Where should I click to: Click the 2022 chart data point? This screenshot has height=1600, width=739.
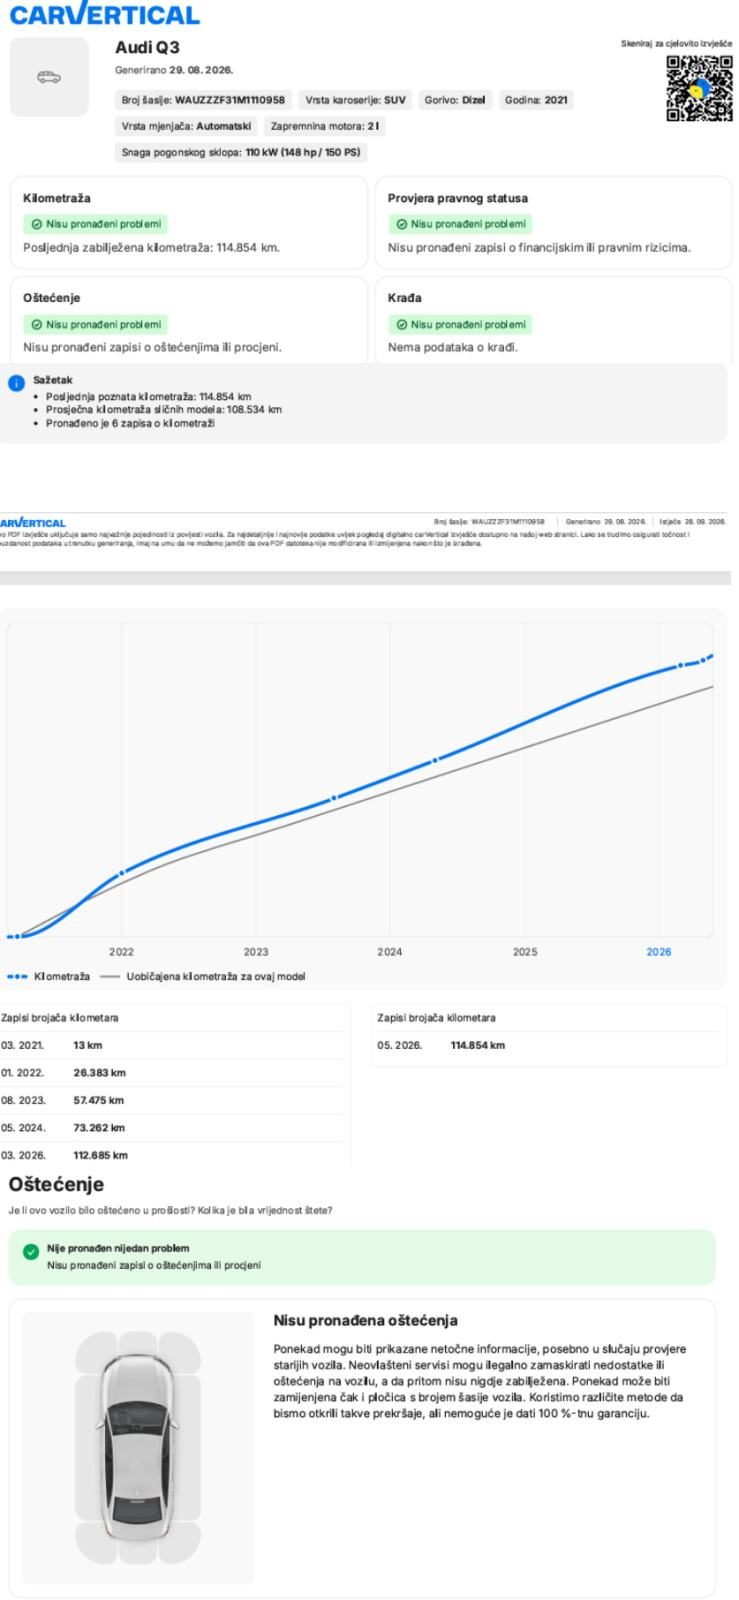coord(122,873)
